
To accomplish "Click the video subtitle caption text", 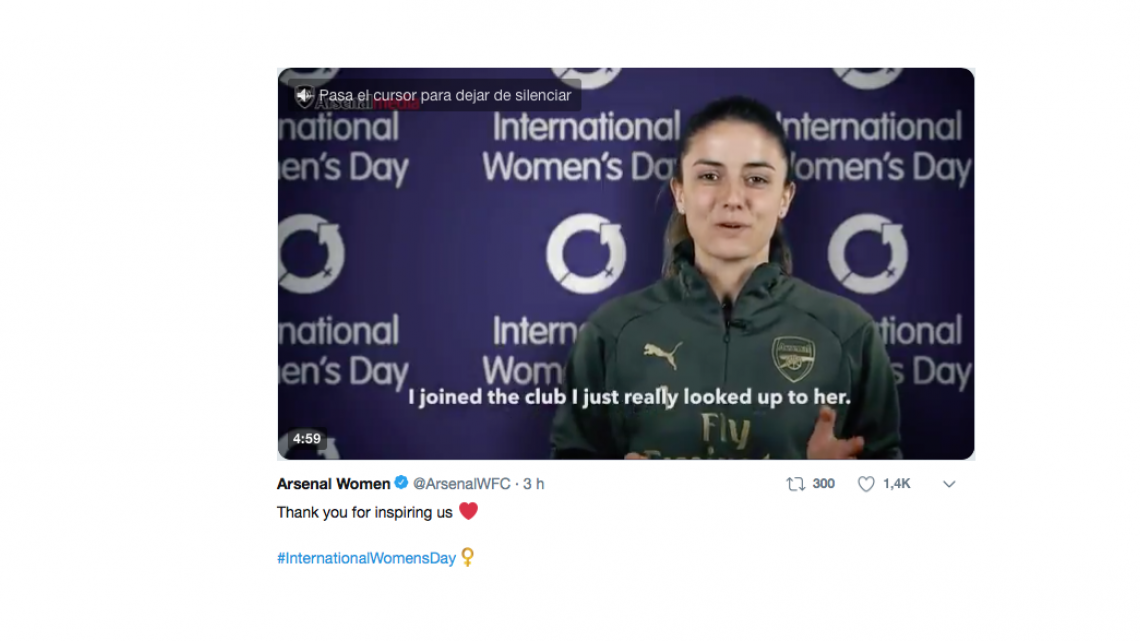I will (x=629, y=397).
